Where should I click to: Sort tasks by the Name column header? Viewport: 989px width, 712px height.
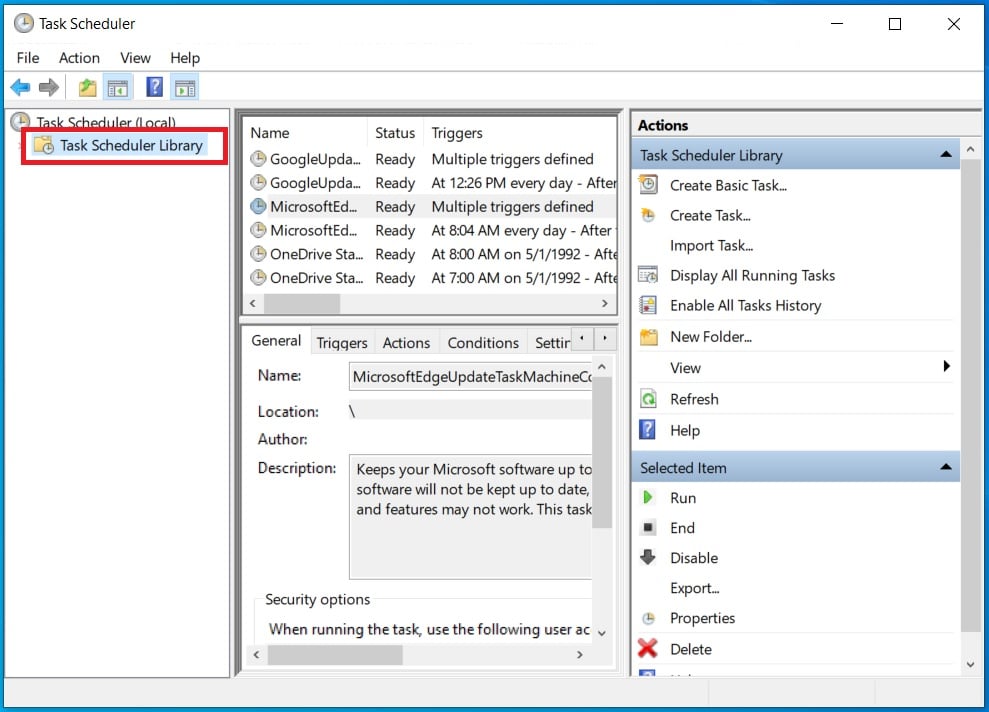point(305,132)
